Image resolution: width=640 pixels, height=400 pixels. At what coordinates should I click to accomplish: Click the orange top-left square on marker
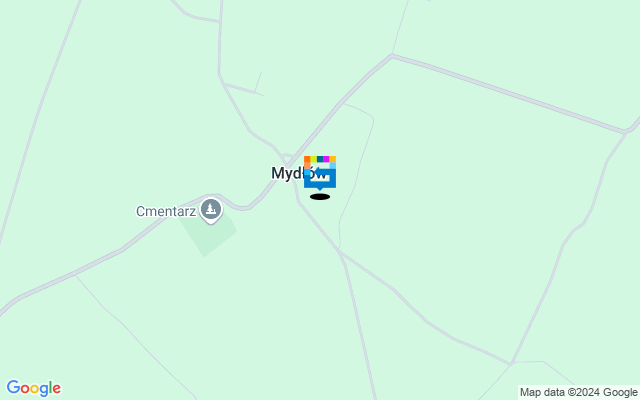[307, 159]
